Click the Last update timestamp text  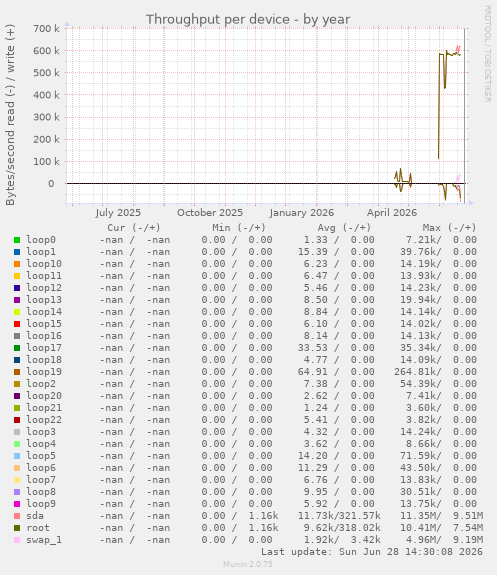[372, 552]
